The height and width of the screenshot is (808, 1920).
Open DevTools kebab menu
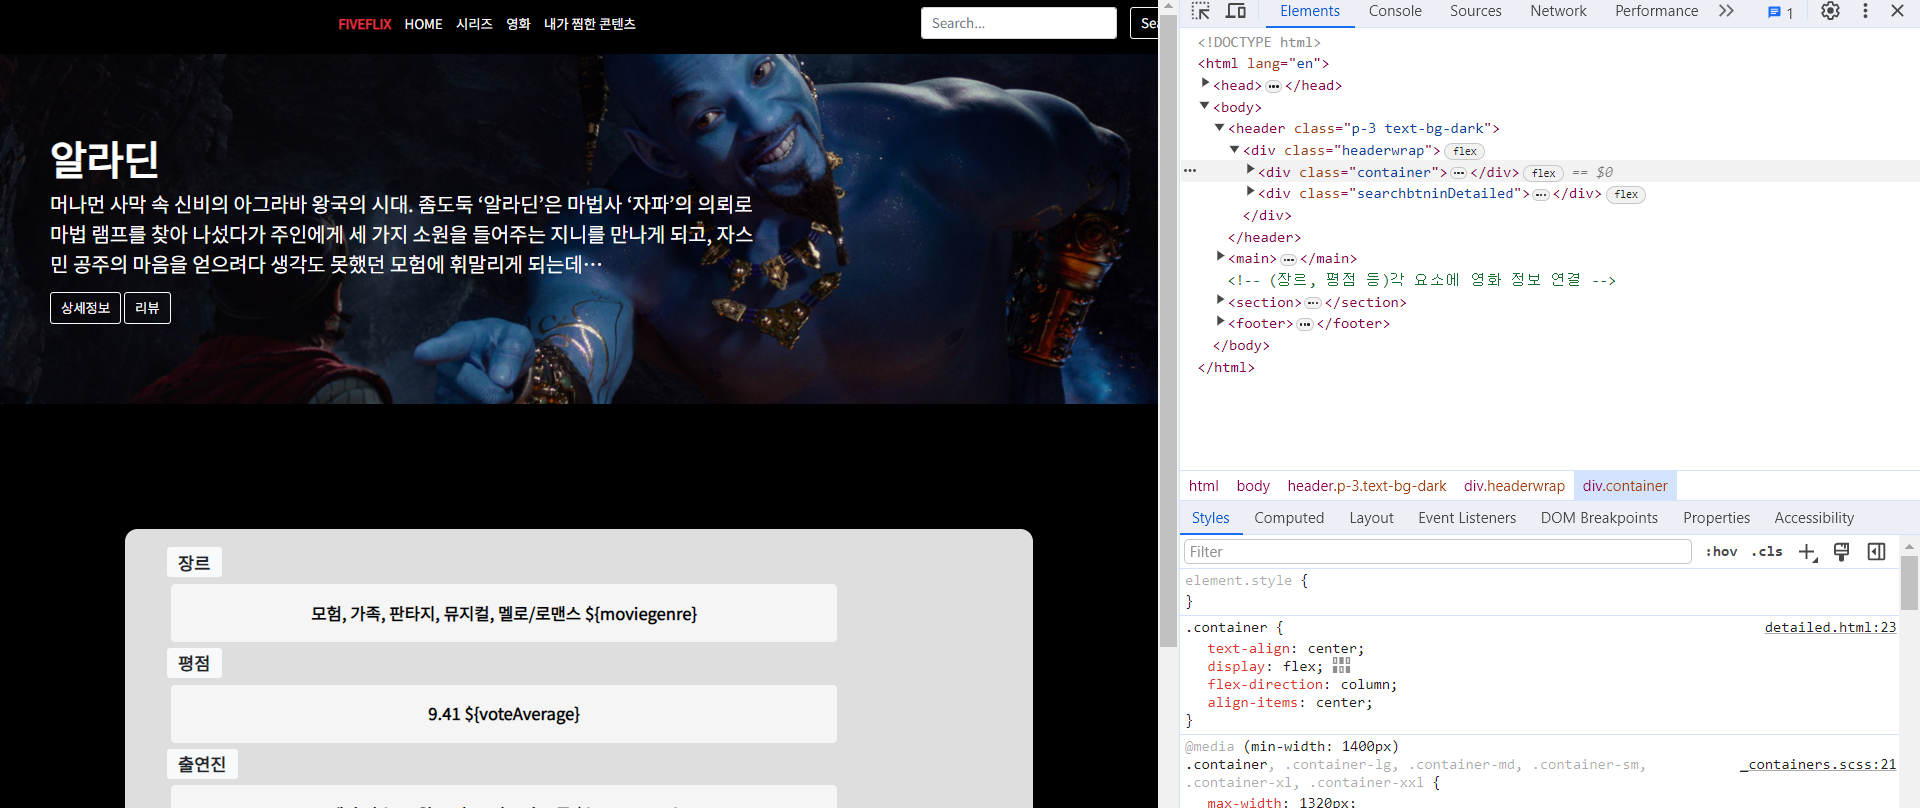1865,11
